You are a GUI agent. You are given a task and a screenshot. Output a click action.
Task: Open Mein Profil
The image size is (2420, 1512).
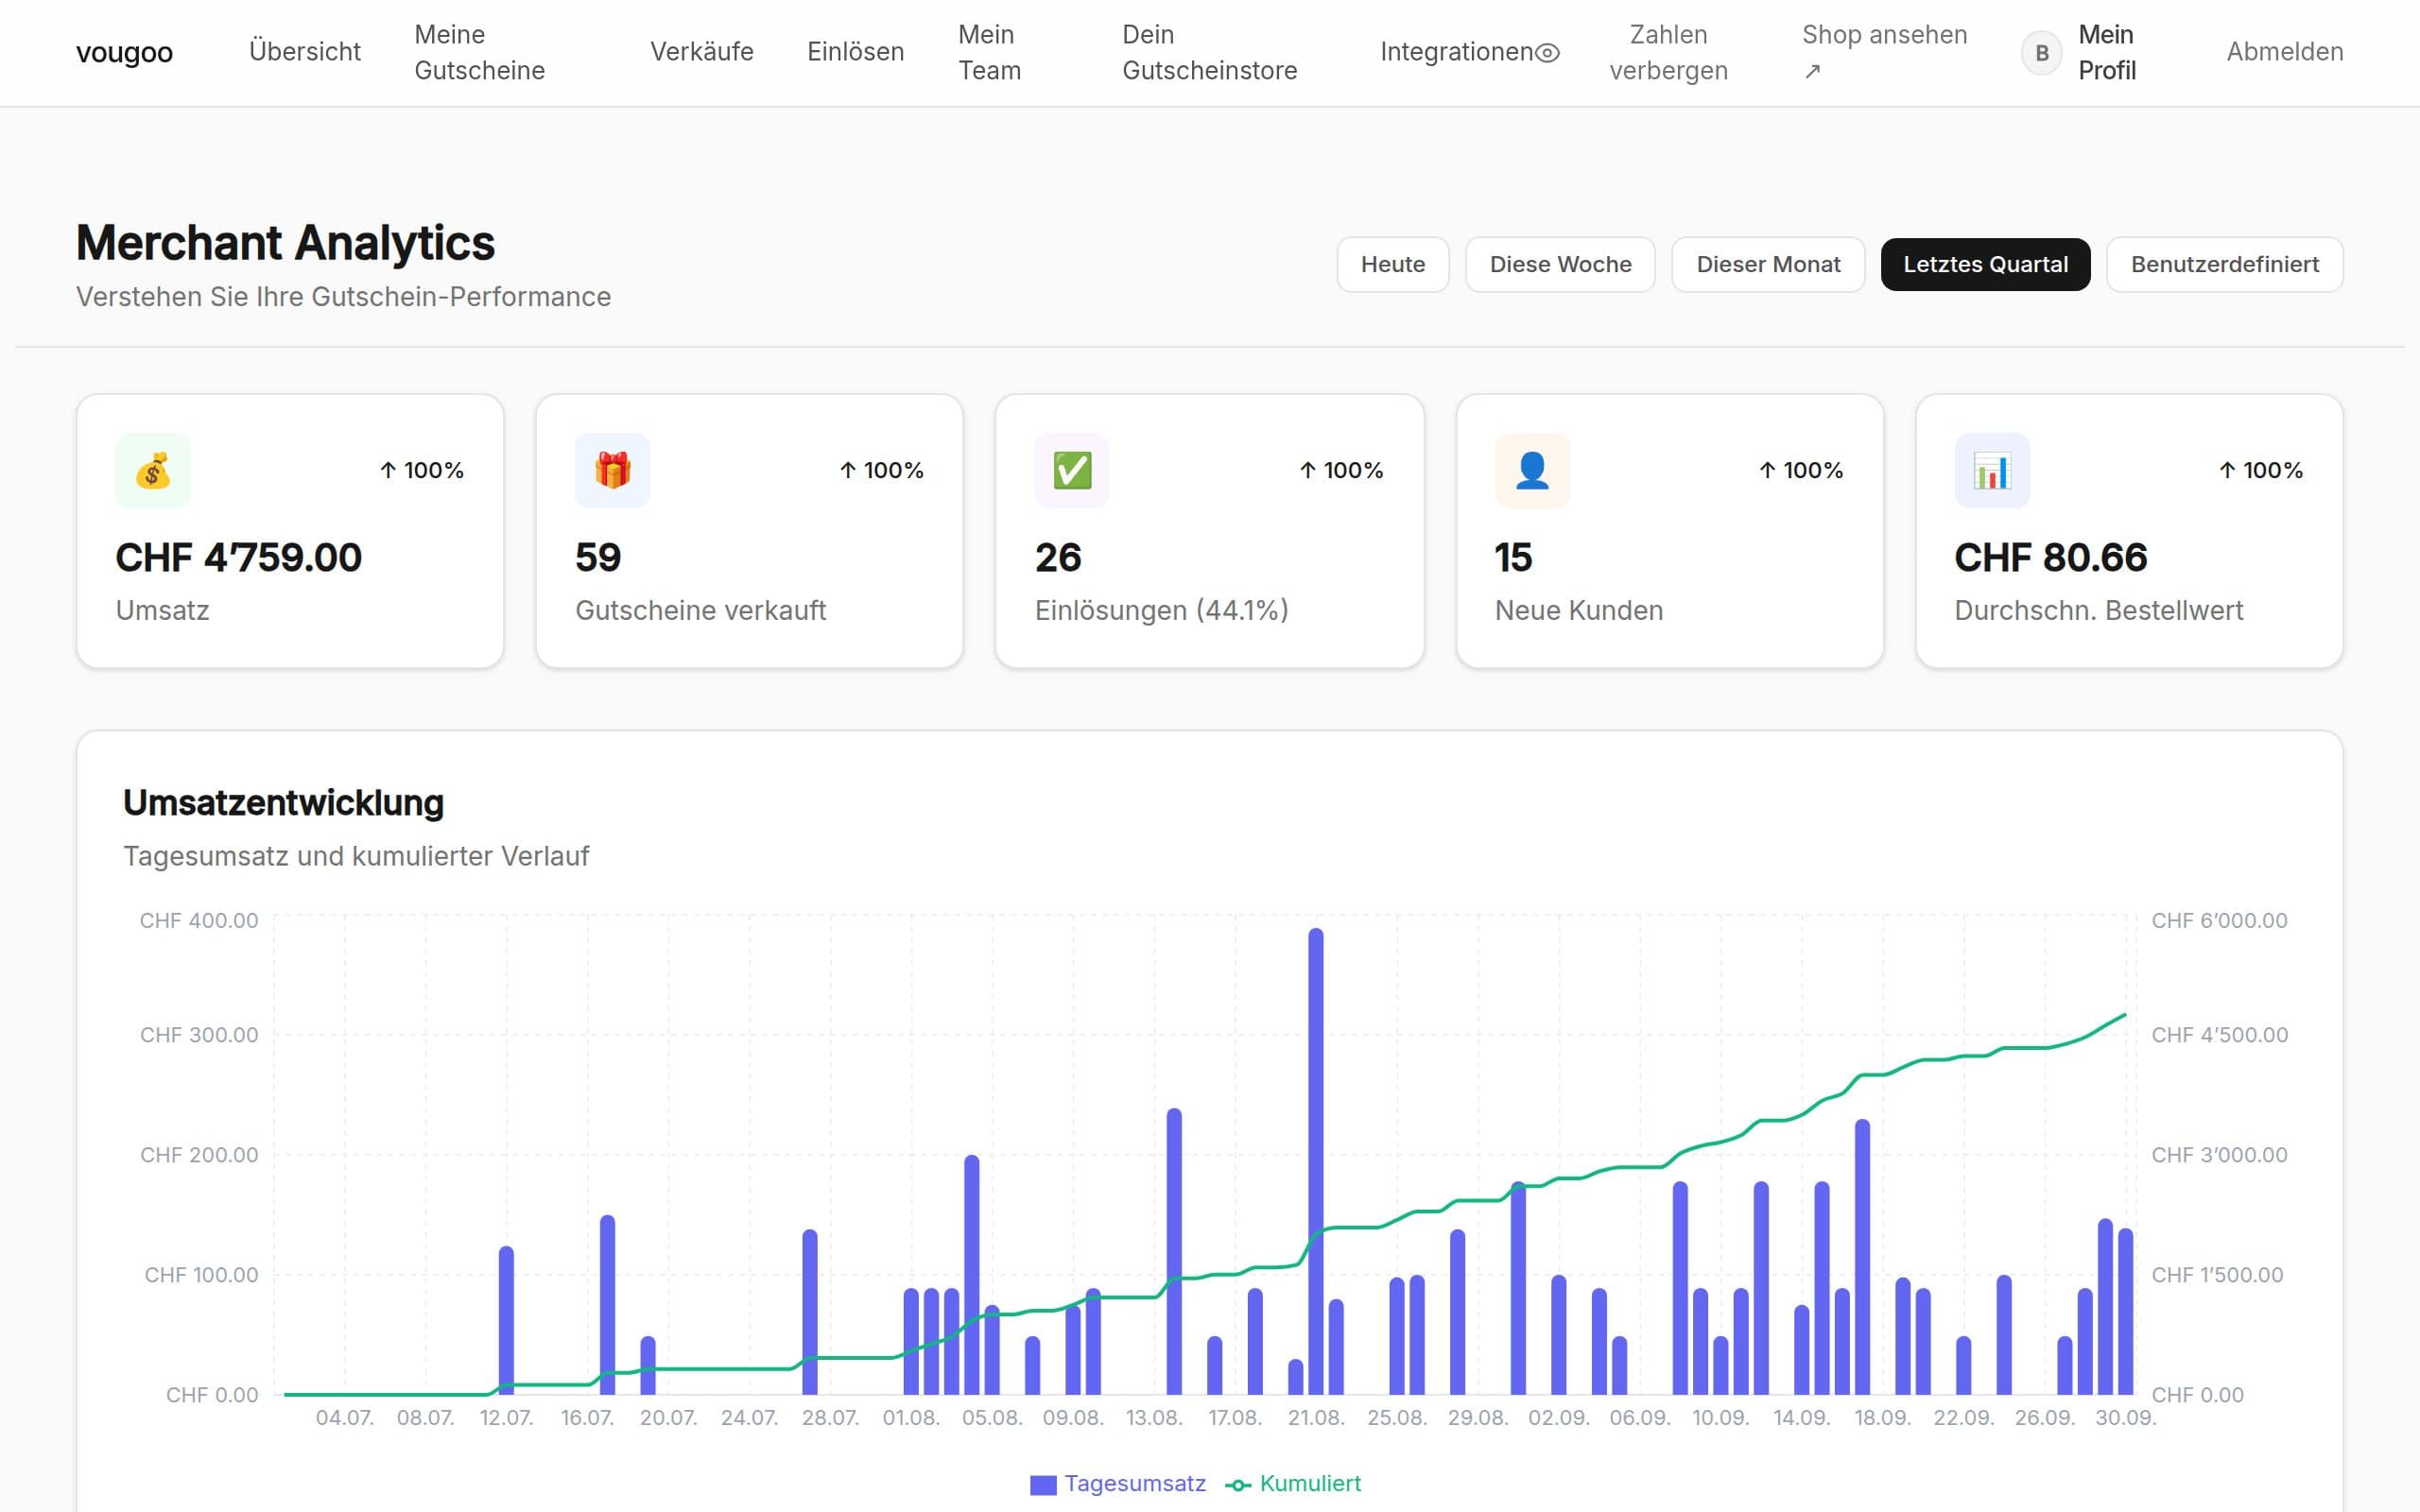2106,53
